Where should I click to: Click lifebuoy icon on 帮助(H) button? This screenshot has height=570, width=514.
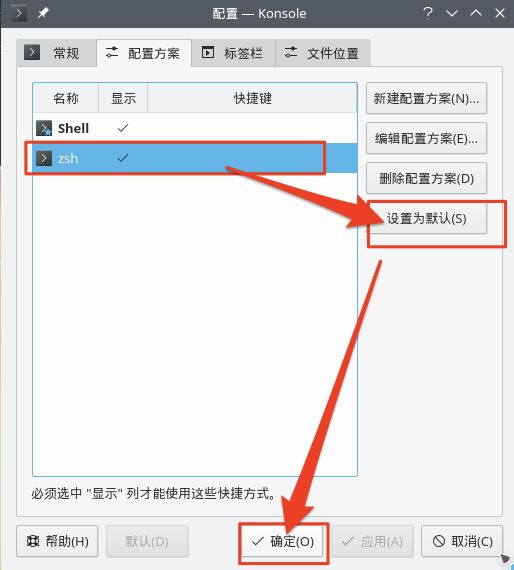pyautogui.click(x=33, y=541)
